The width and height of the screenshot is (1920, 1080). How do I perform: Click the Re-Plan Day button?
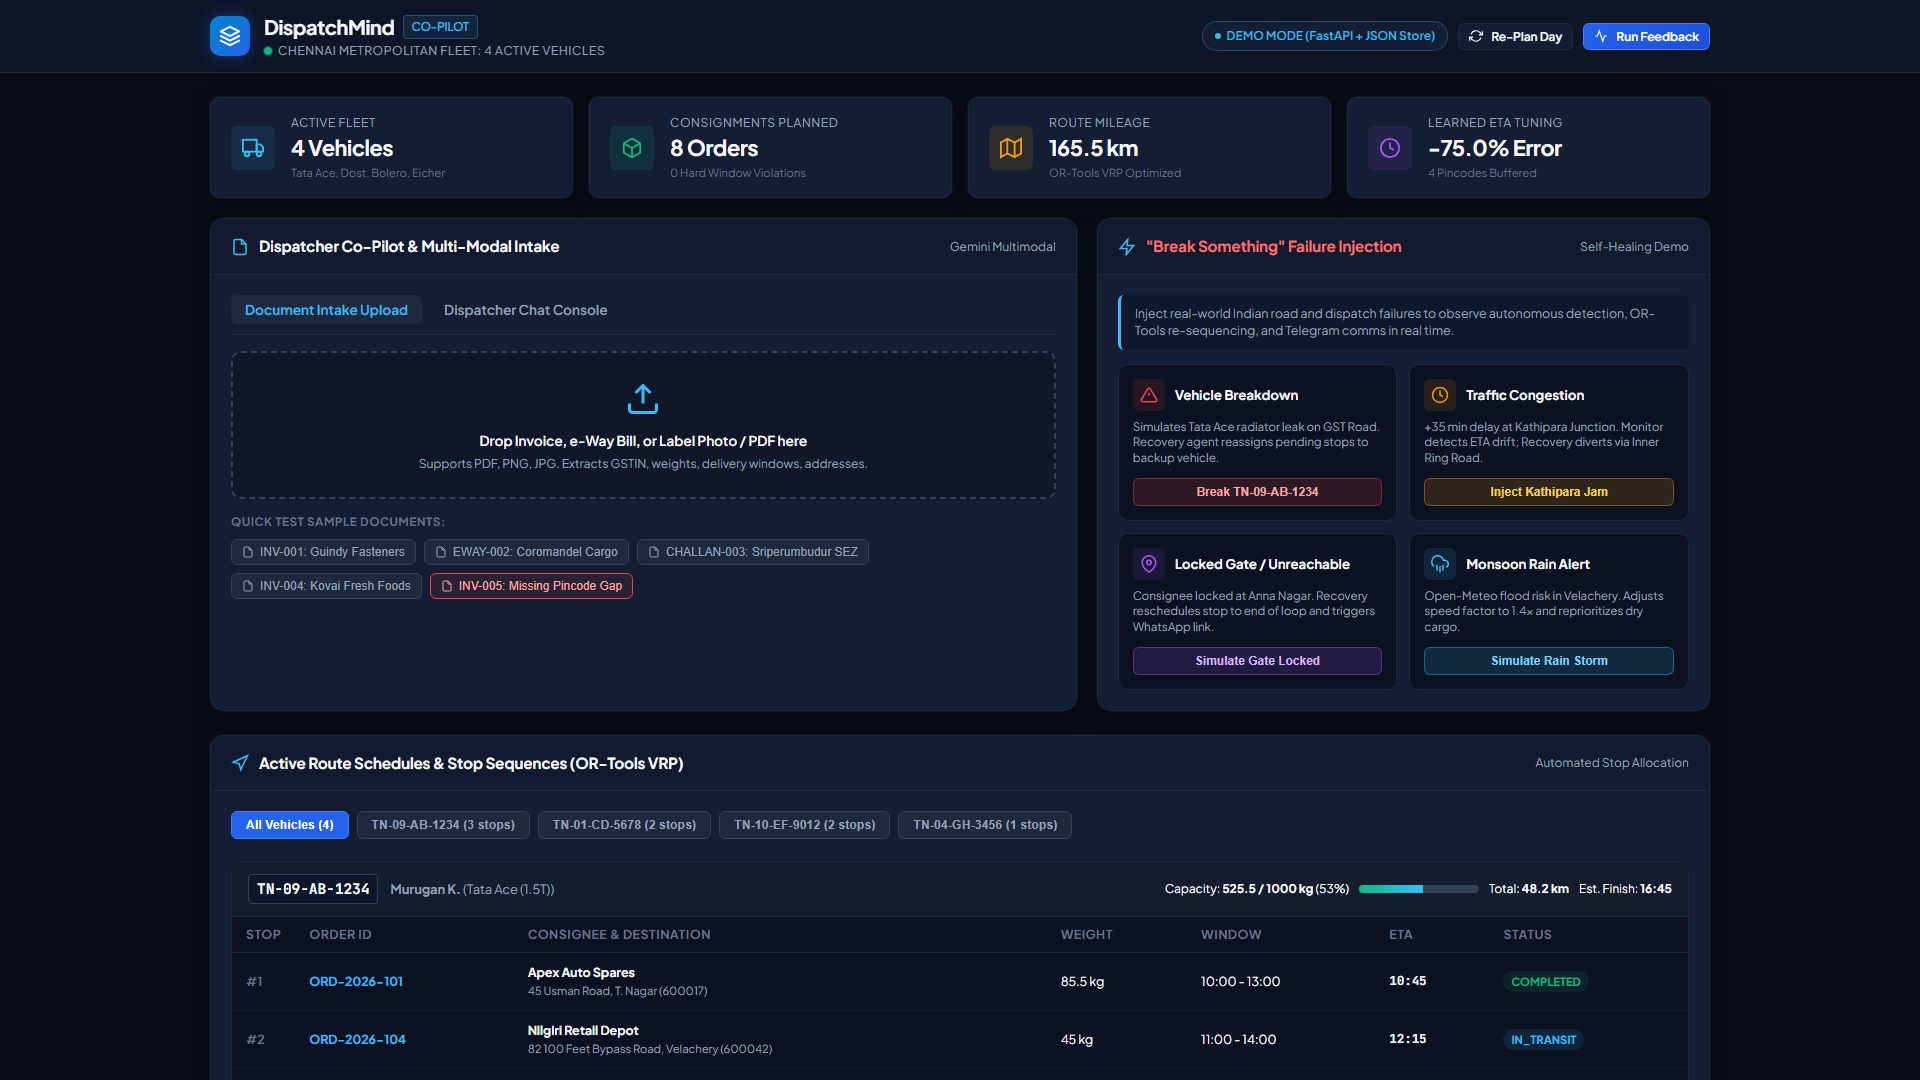(1515, 36)
